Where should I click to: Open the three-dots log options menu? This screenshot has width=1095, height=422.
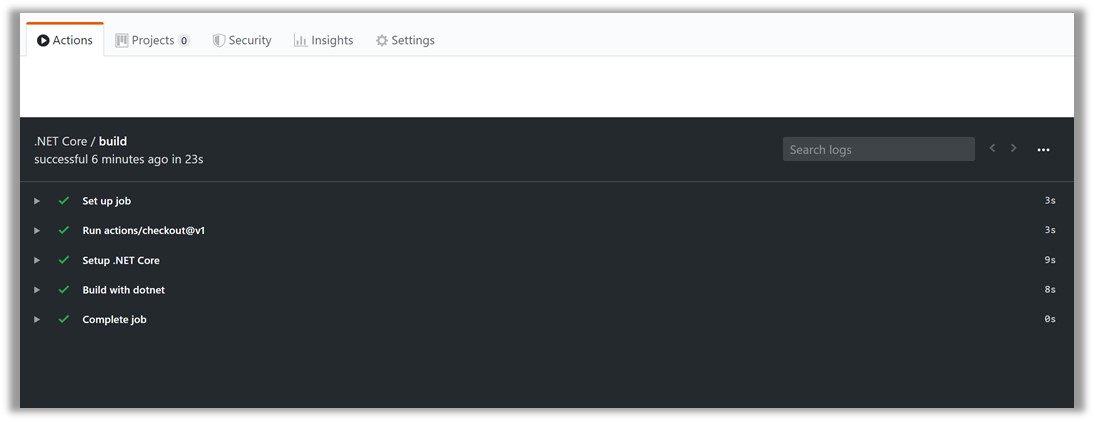(1043, 150)
